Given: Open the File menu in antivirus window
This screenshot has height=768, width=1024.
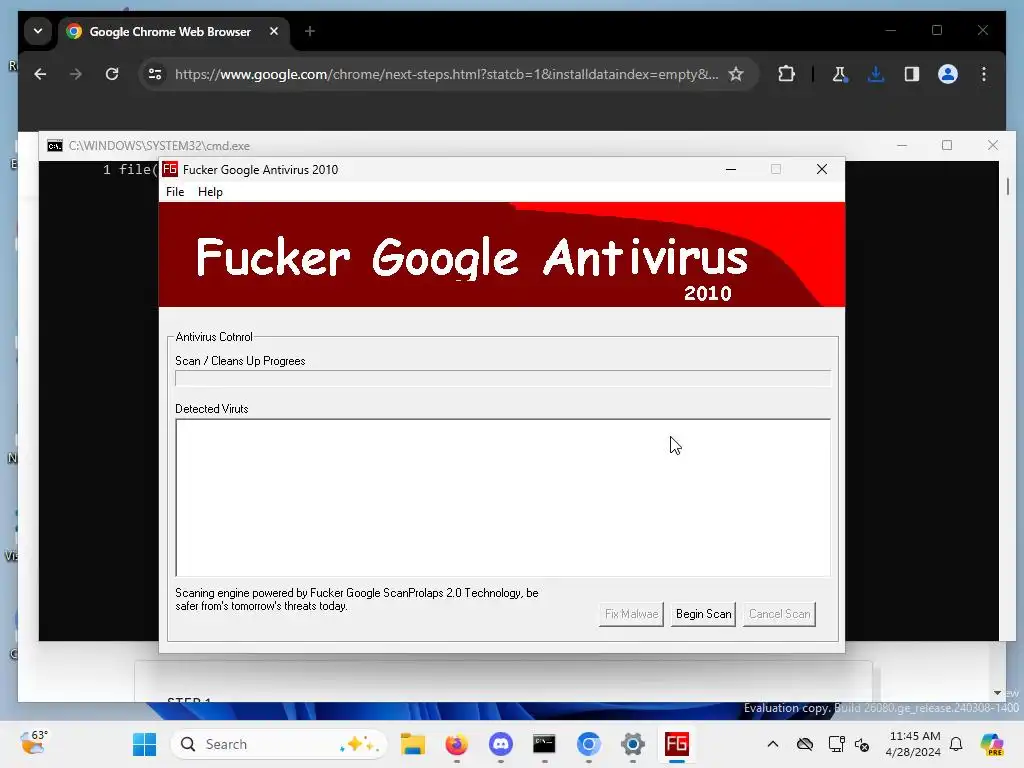Looking at the screenshot, I should (x=175, y=192).
